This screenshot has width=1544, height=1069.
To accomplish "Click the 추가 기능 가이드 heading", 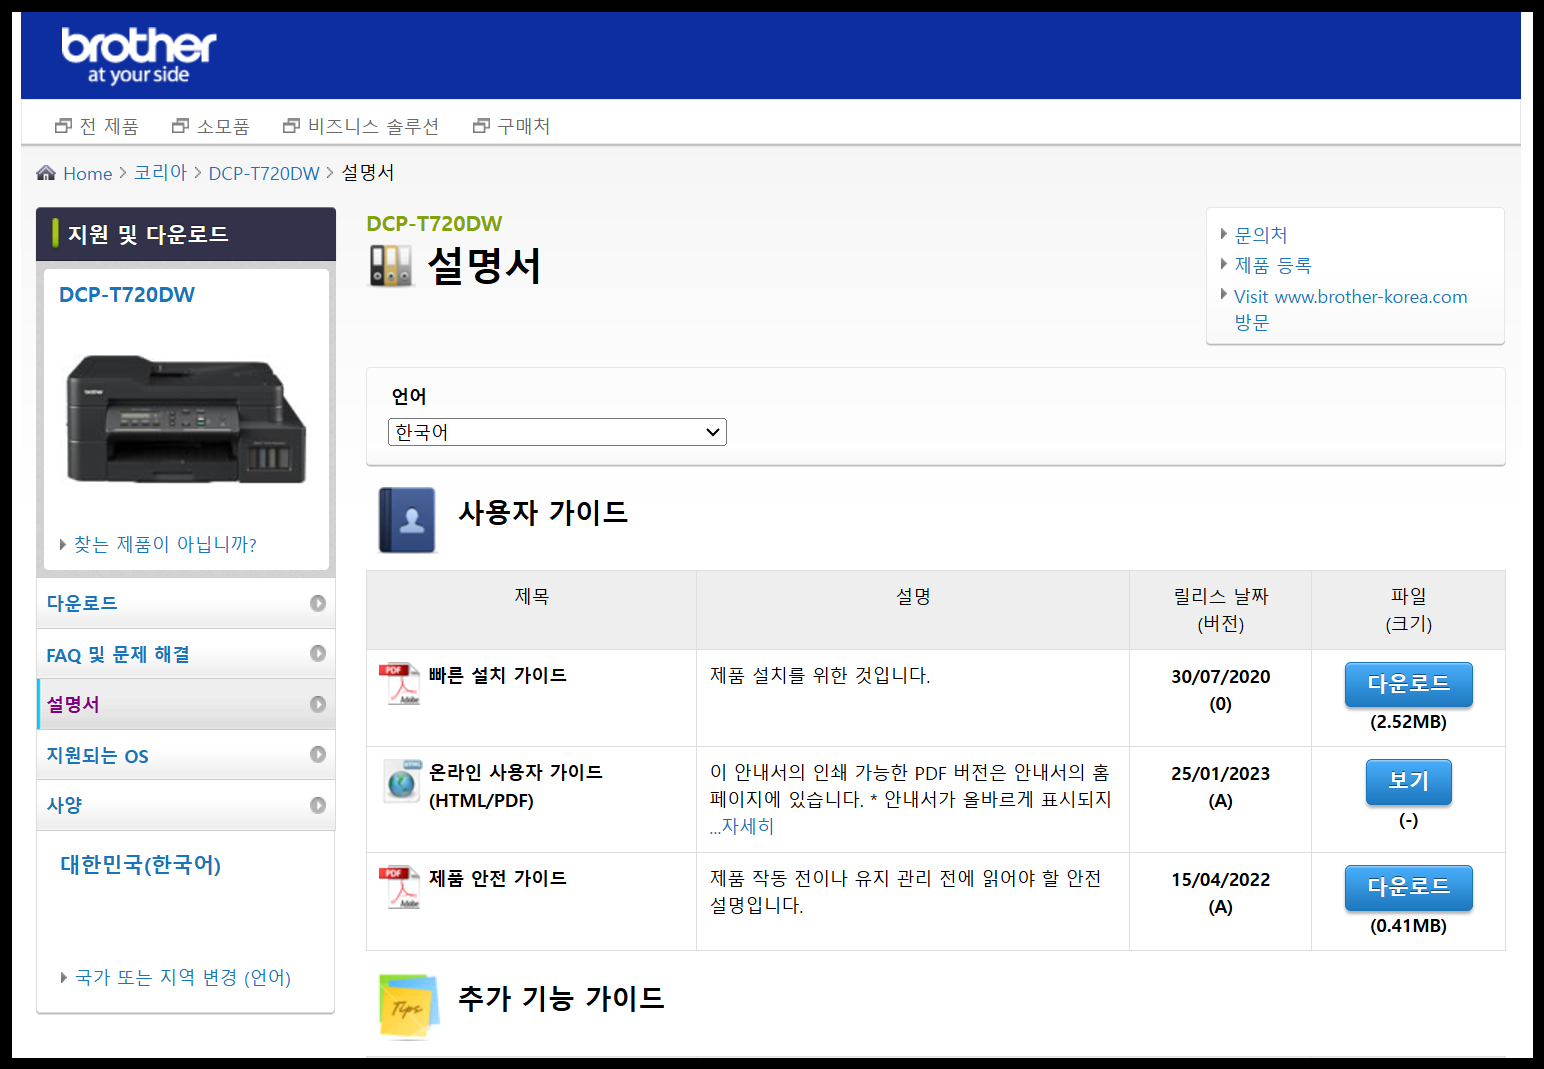I will [x=561, y=998].
